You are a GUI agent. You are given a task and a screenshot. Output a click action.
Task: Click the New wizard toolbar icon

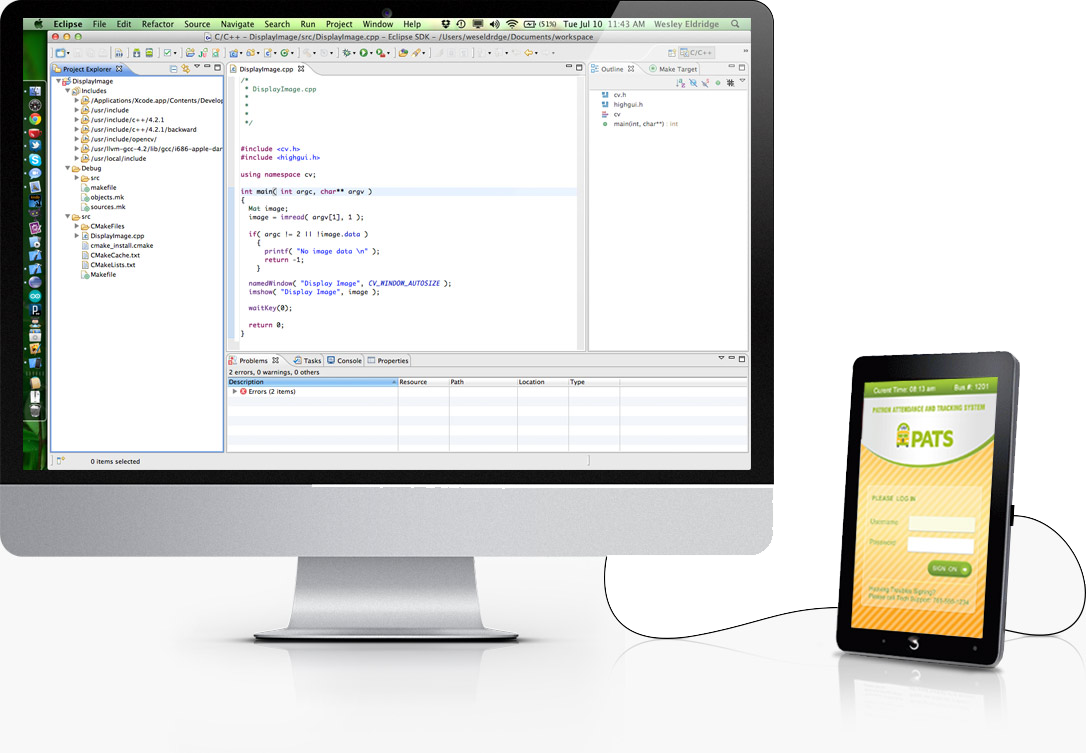click(60, 53)
